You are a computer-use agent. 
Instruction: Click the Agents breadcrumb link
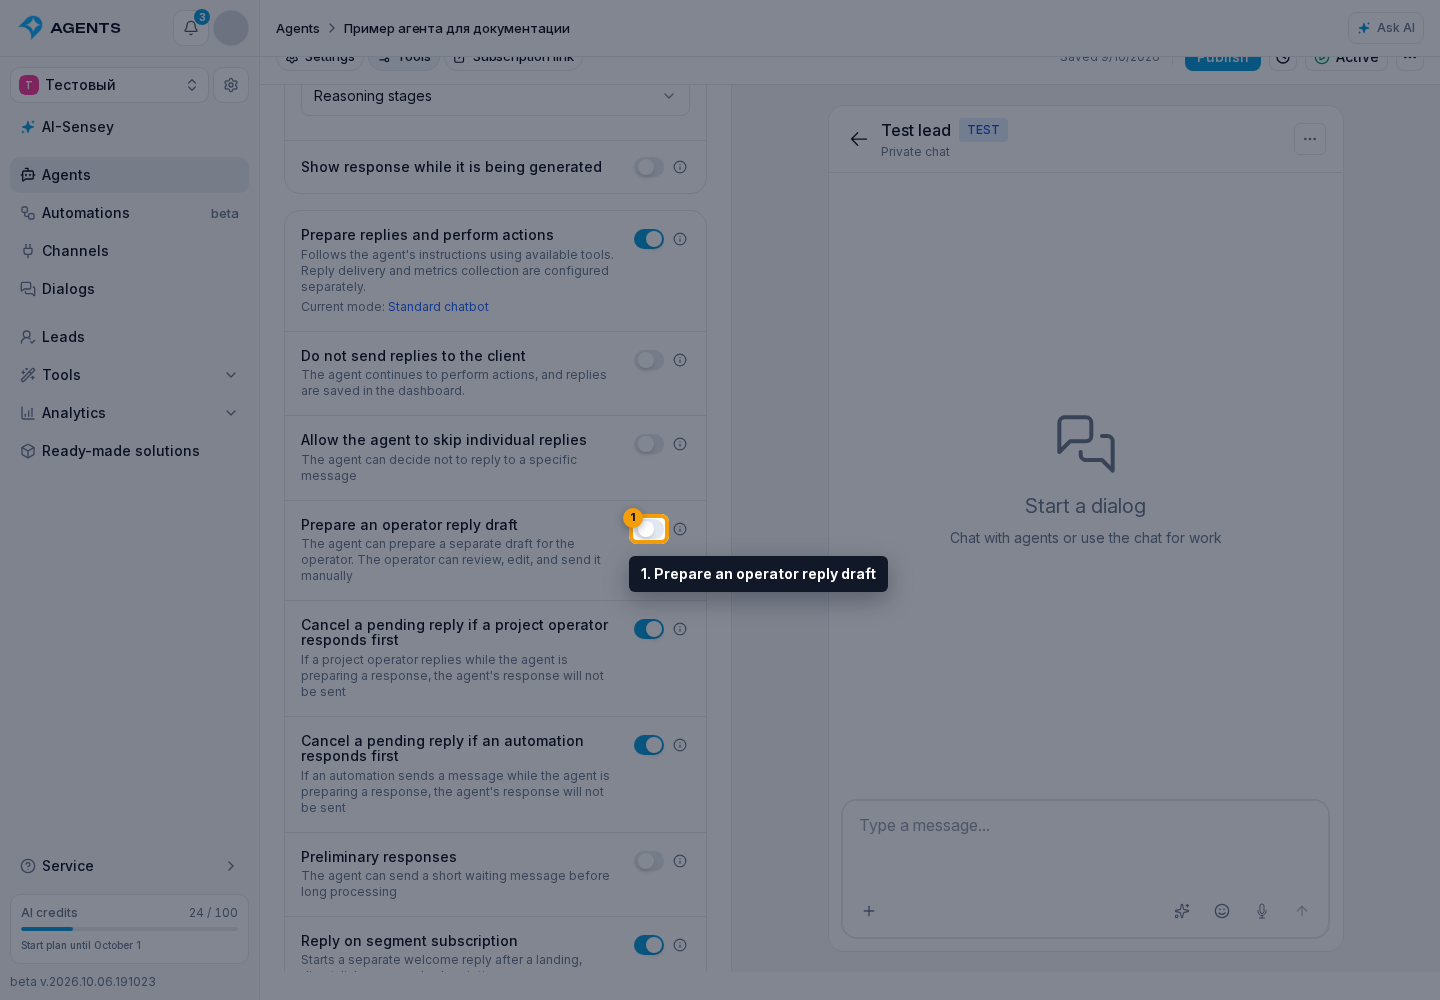click(298, 28)
